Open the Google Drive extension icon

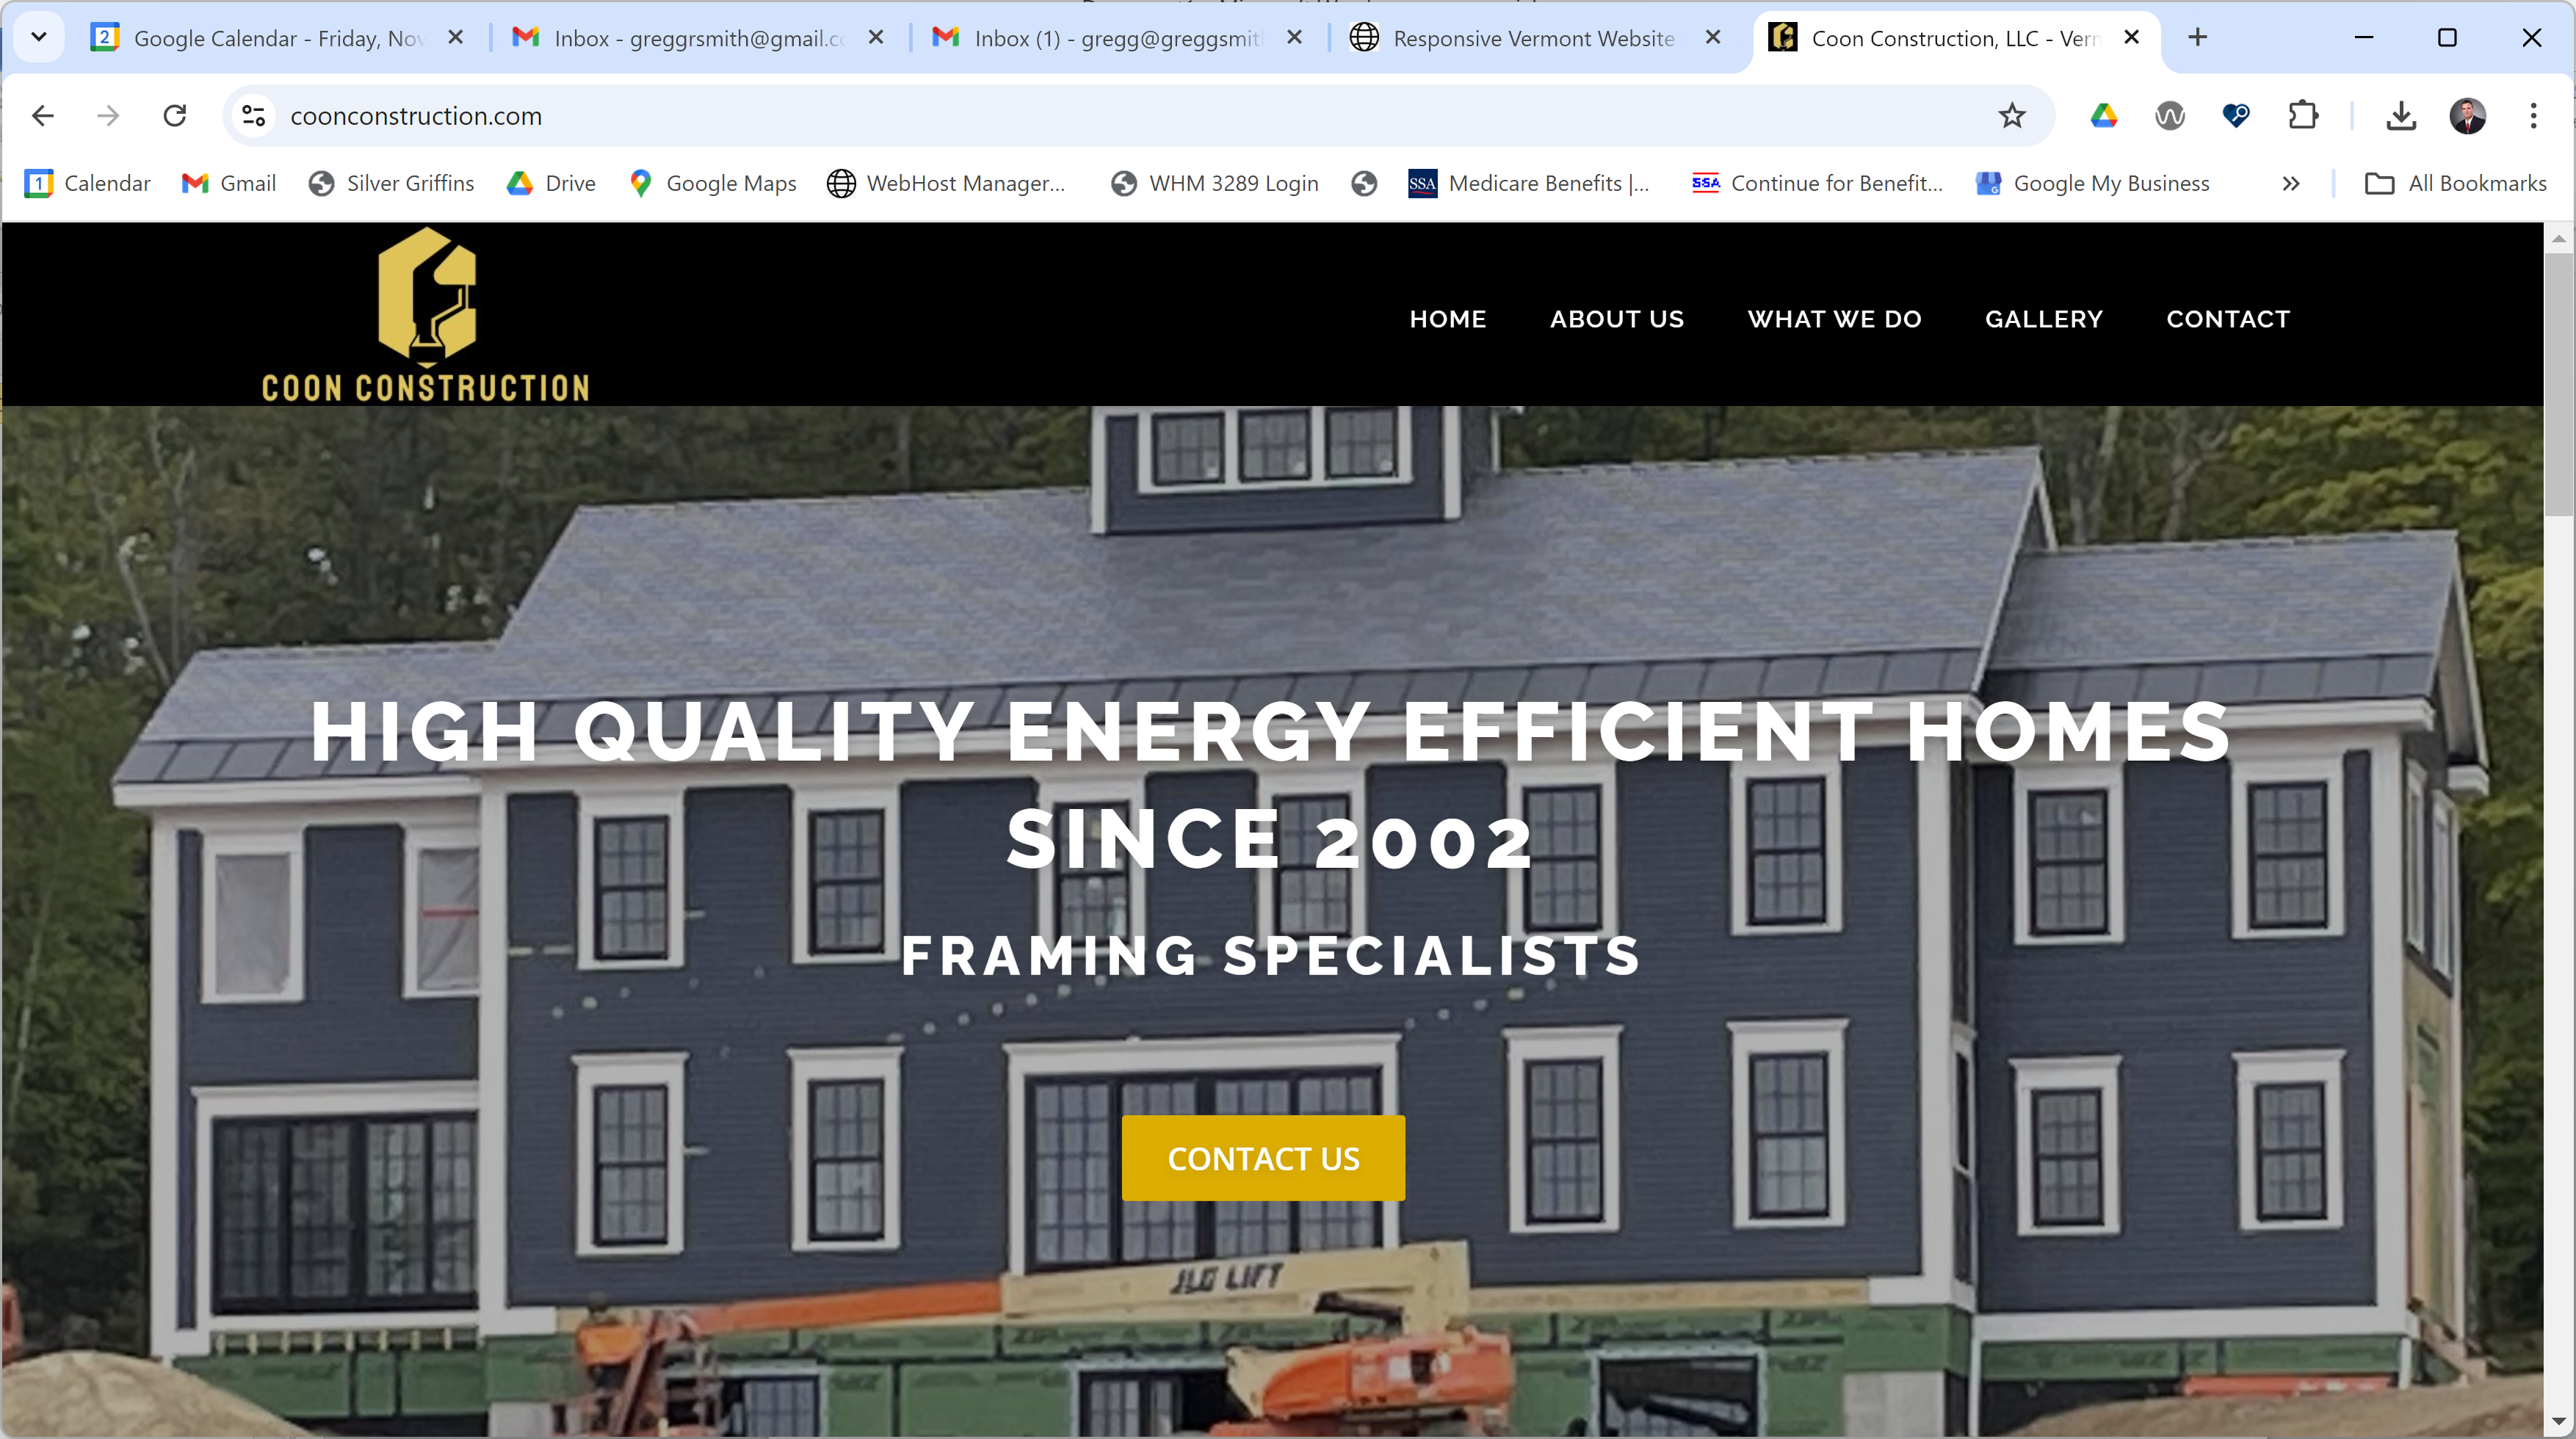[x=2104, y=116]
